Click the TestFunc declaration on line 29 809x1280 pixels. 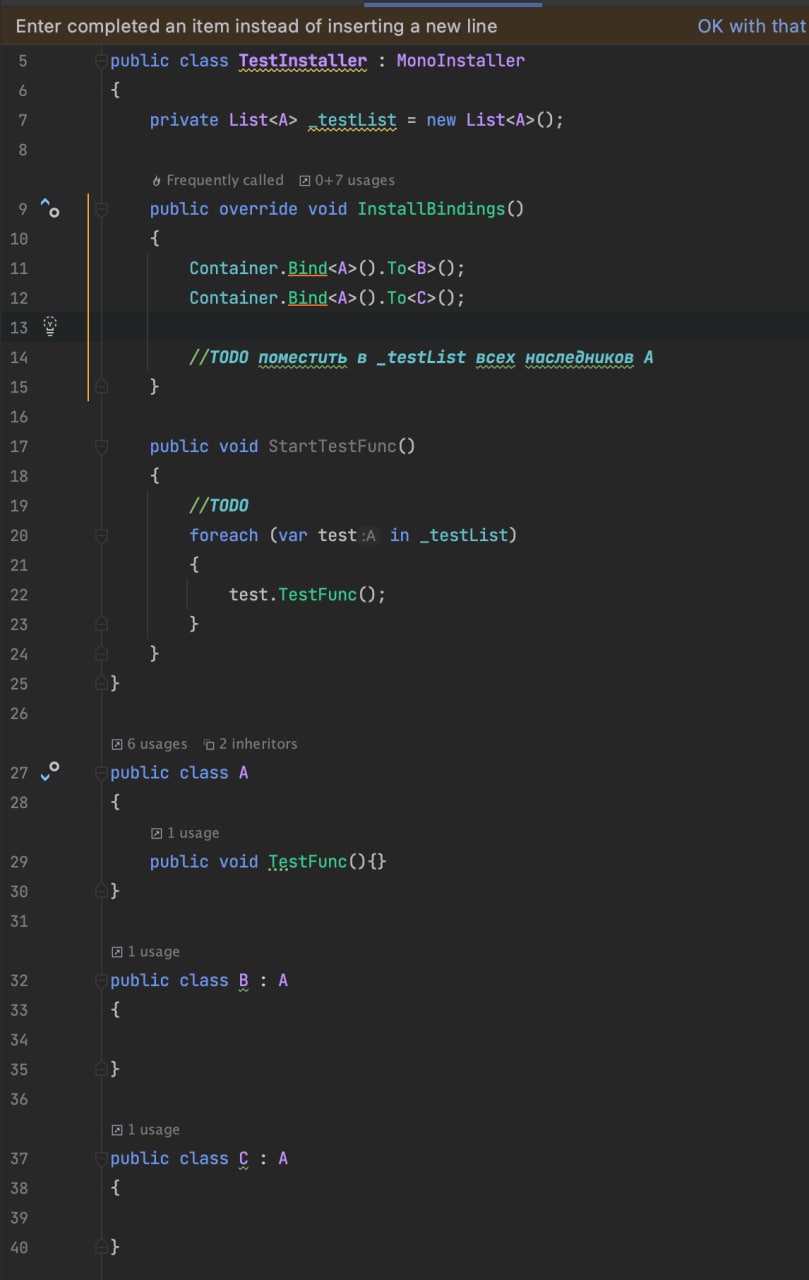tap(308, 861)
